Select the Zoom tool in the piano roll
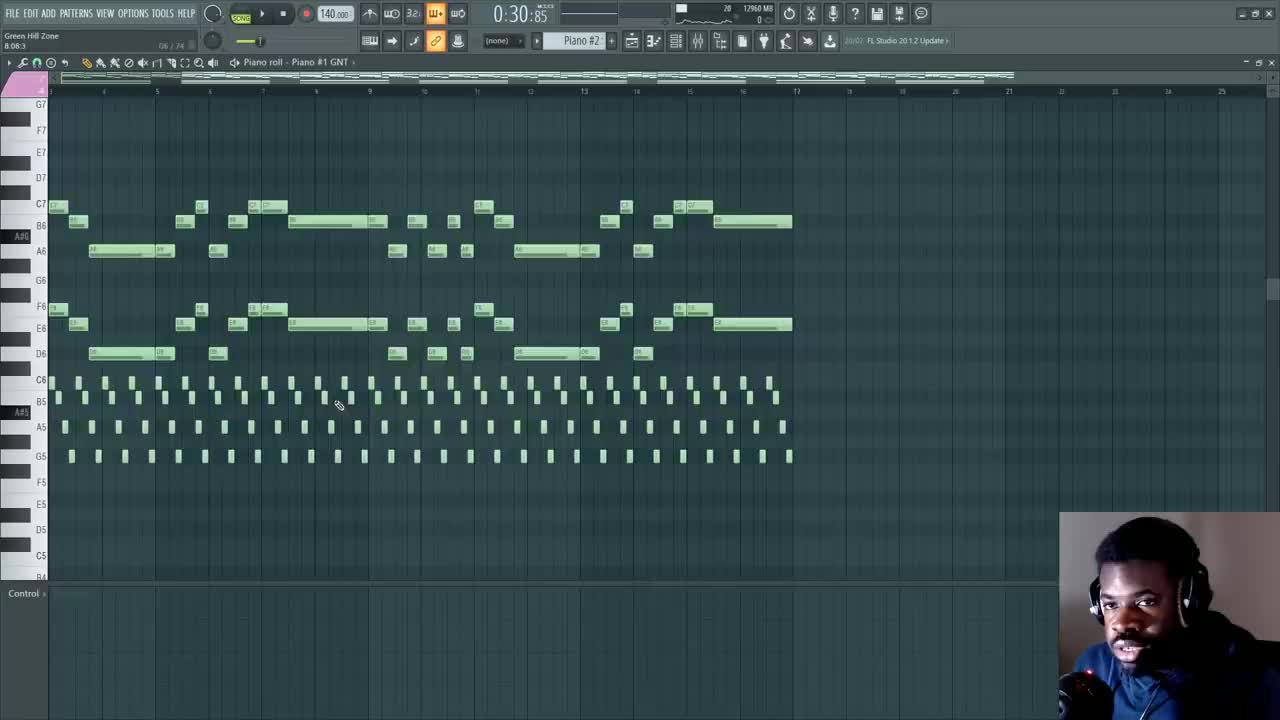The width and height of the screenshot is (1280, 720). (199, 62)
